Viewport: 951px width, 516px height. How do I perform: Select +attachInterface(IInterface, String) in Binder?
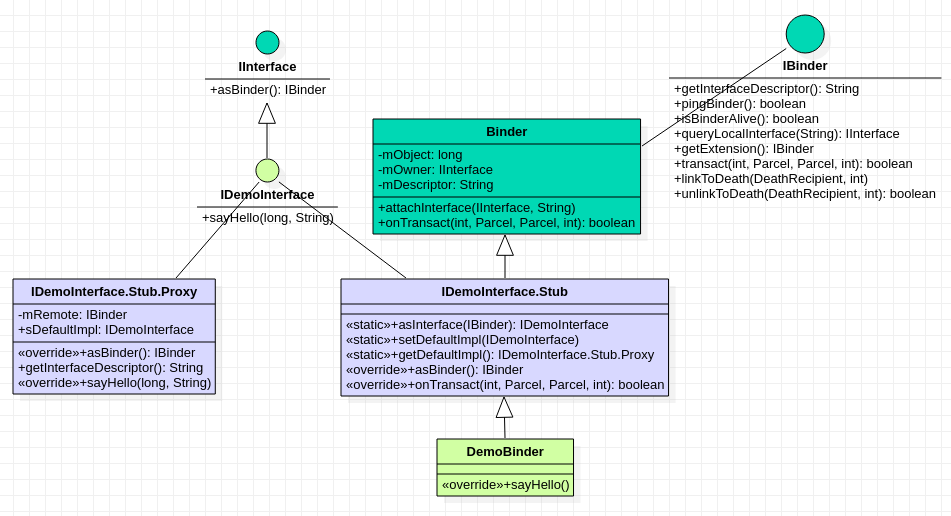coord(476,208)
